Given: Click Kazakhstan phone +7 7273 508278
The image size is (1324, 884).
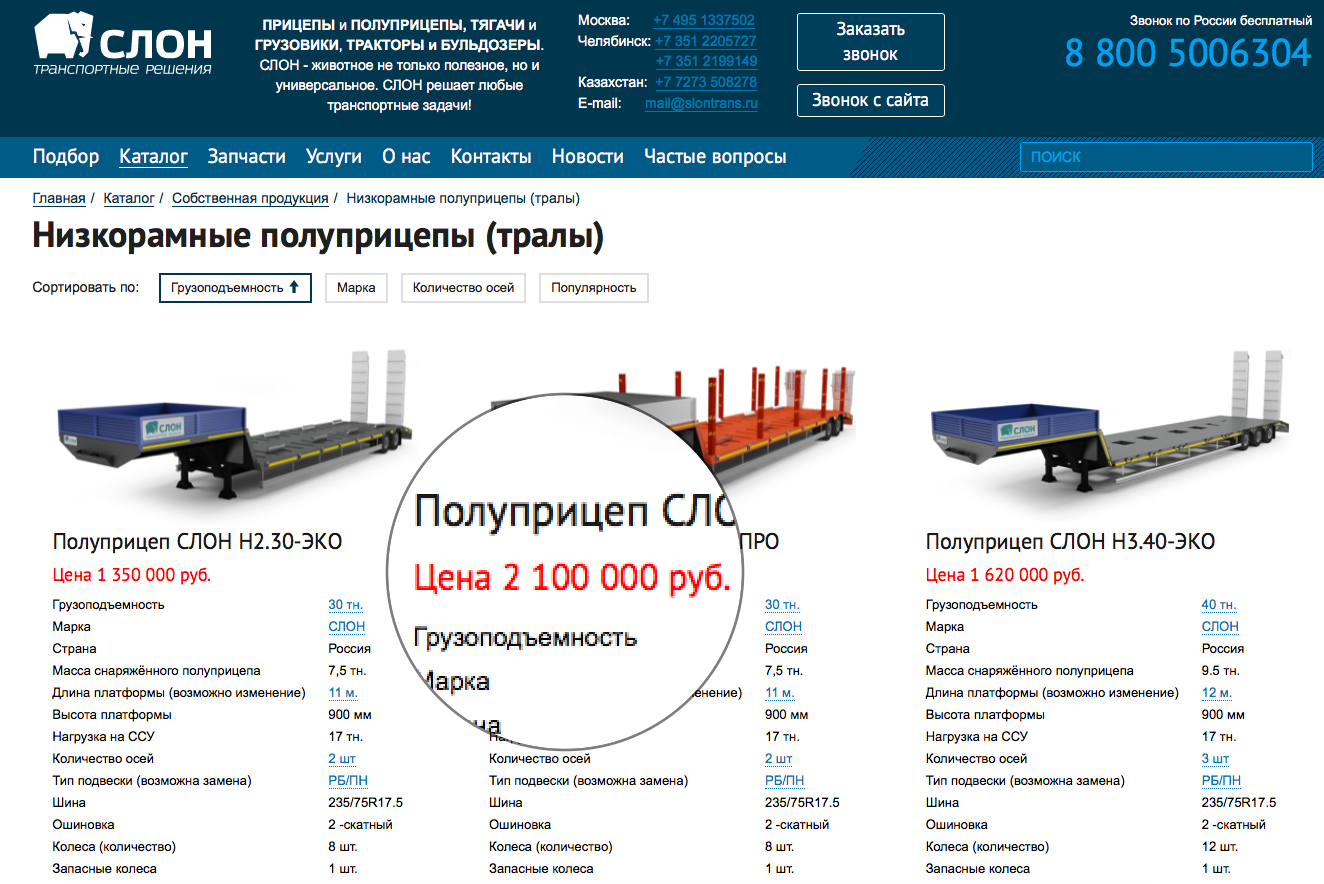Looking at the screenshot, I should coord(706,82).
